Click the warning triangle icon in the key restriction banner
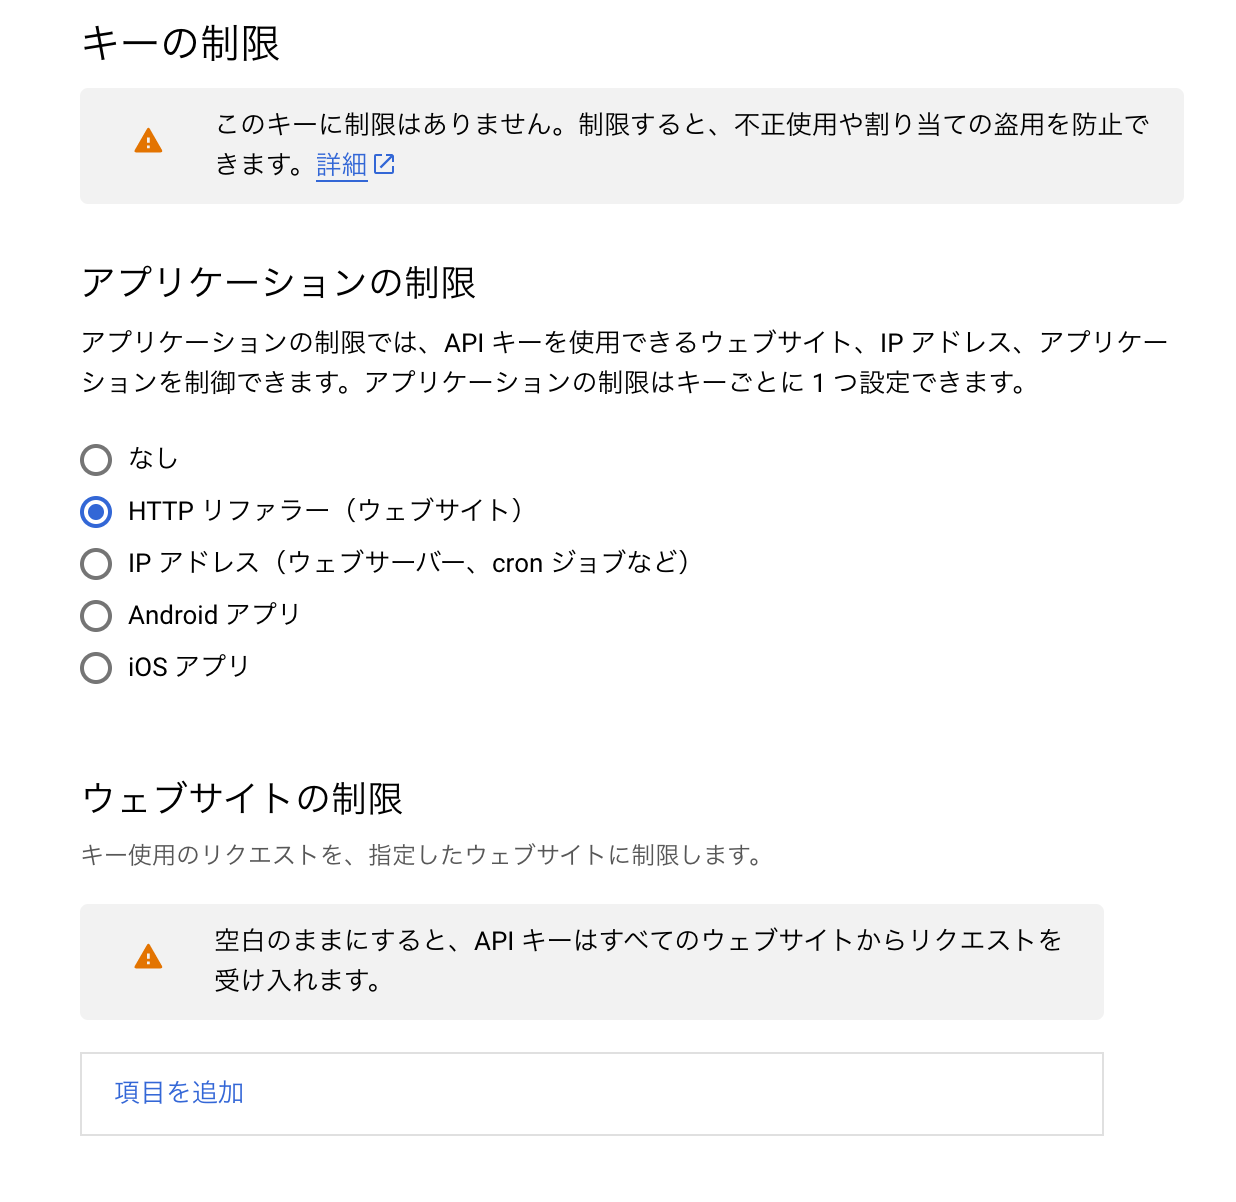The width and height of the screenshot is (1236, 1202). [148, 141]
